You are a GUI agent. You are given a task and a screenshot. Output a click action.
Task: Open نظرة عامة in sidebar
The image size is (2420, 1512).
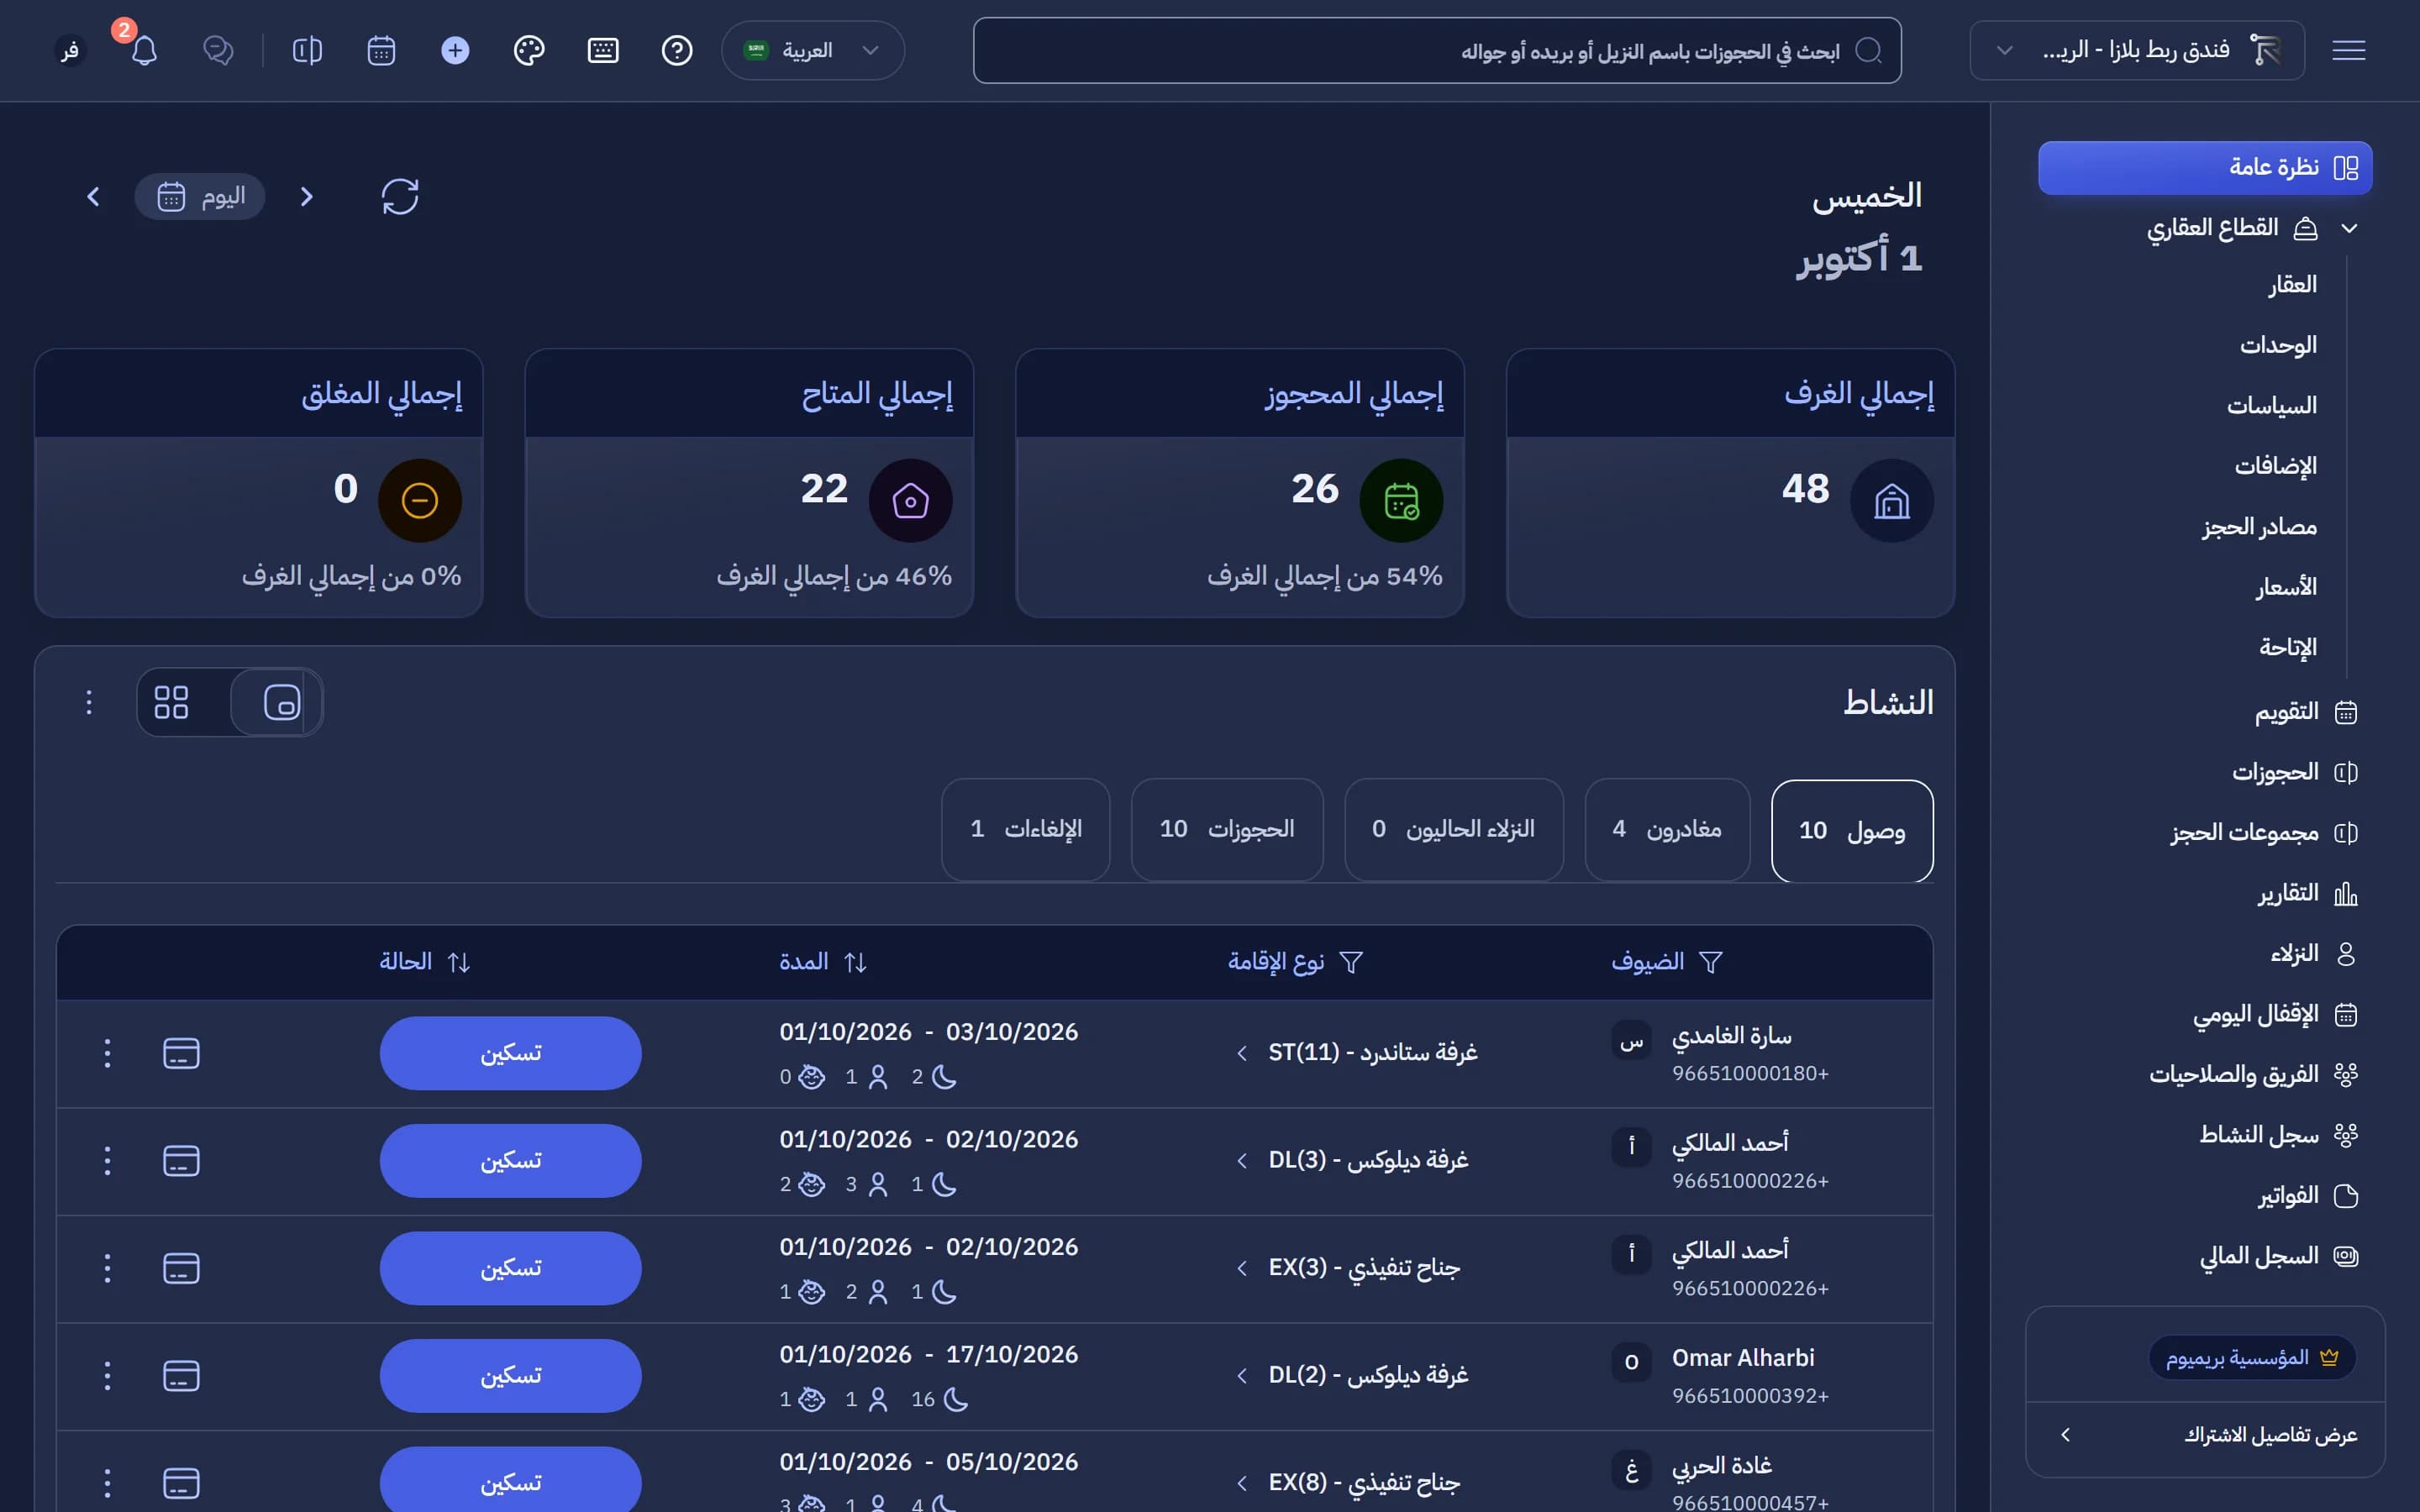(x=2205, y=167)
